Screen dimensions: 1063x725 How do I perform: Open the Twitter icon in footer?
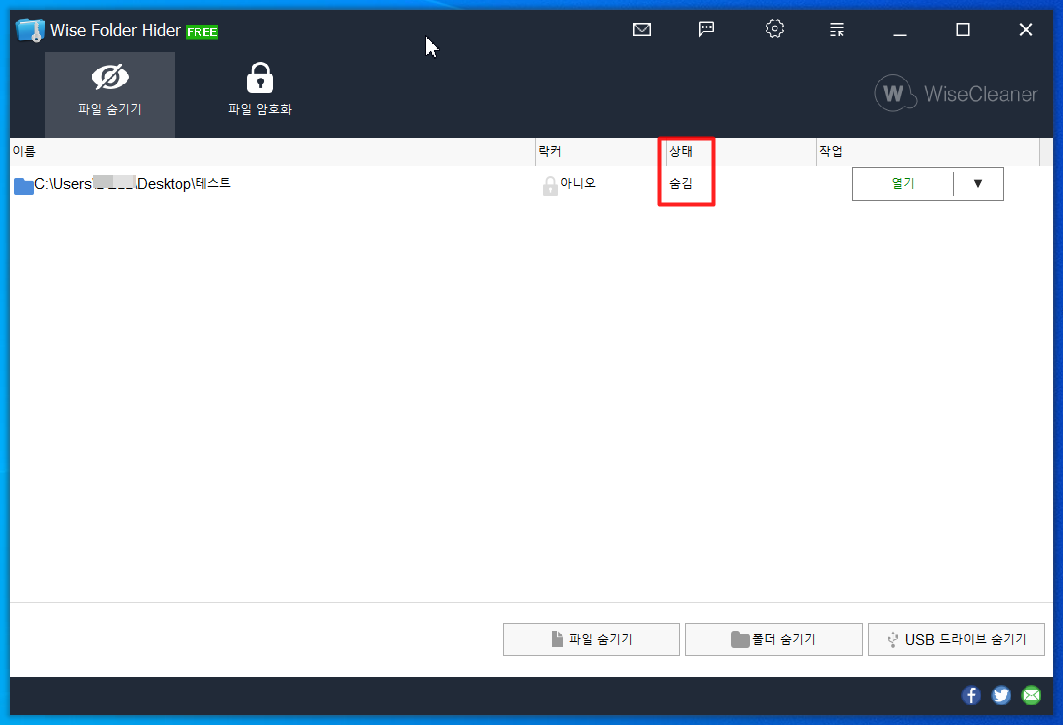tap(1001, 695)
